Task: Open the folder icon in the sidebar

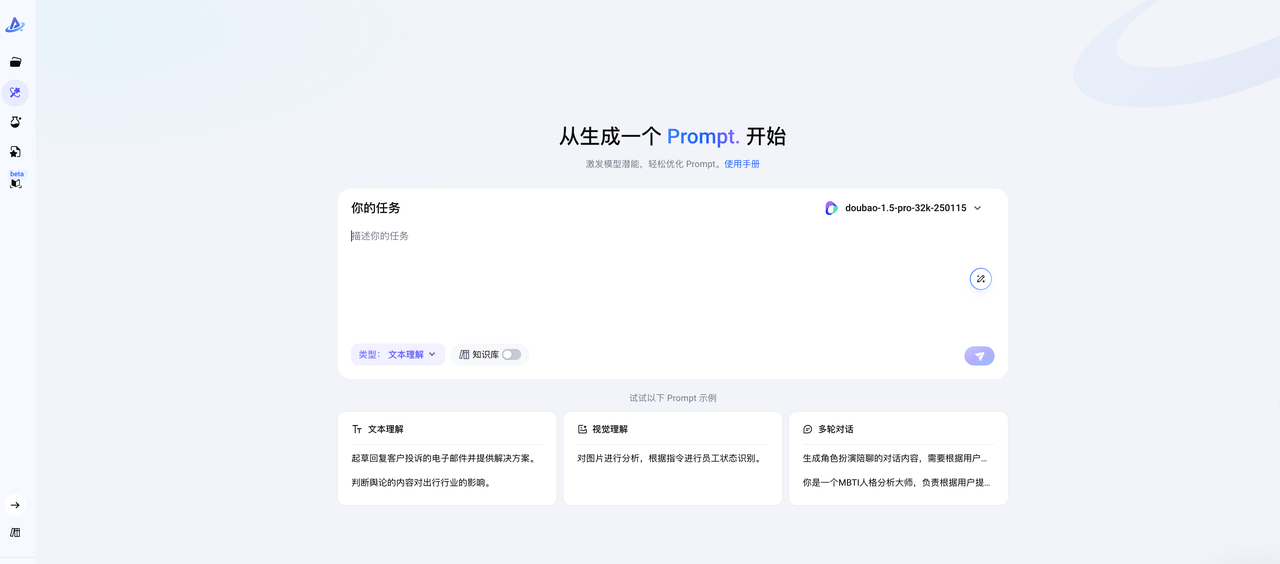Action: click(x=15, y=62)
